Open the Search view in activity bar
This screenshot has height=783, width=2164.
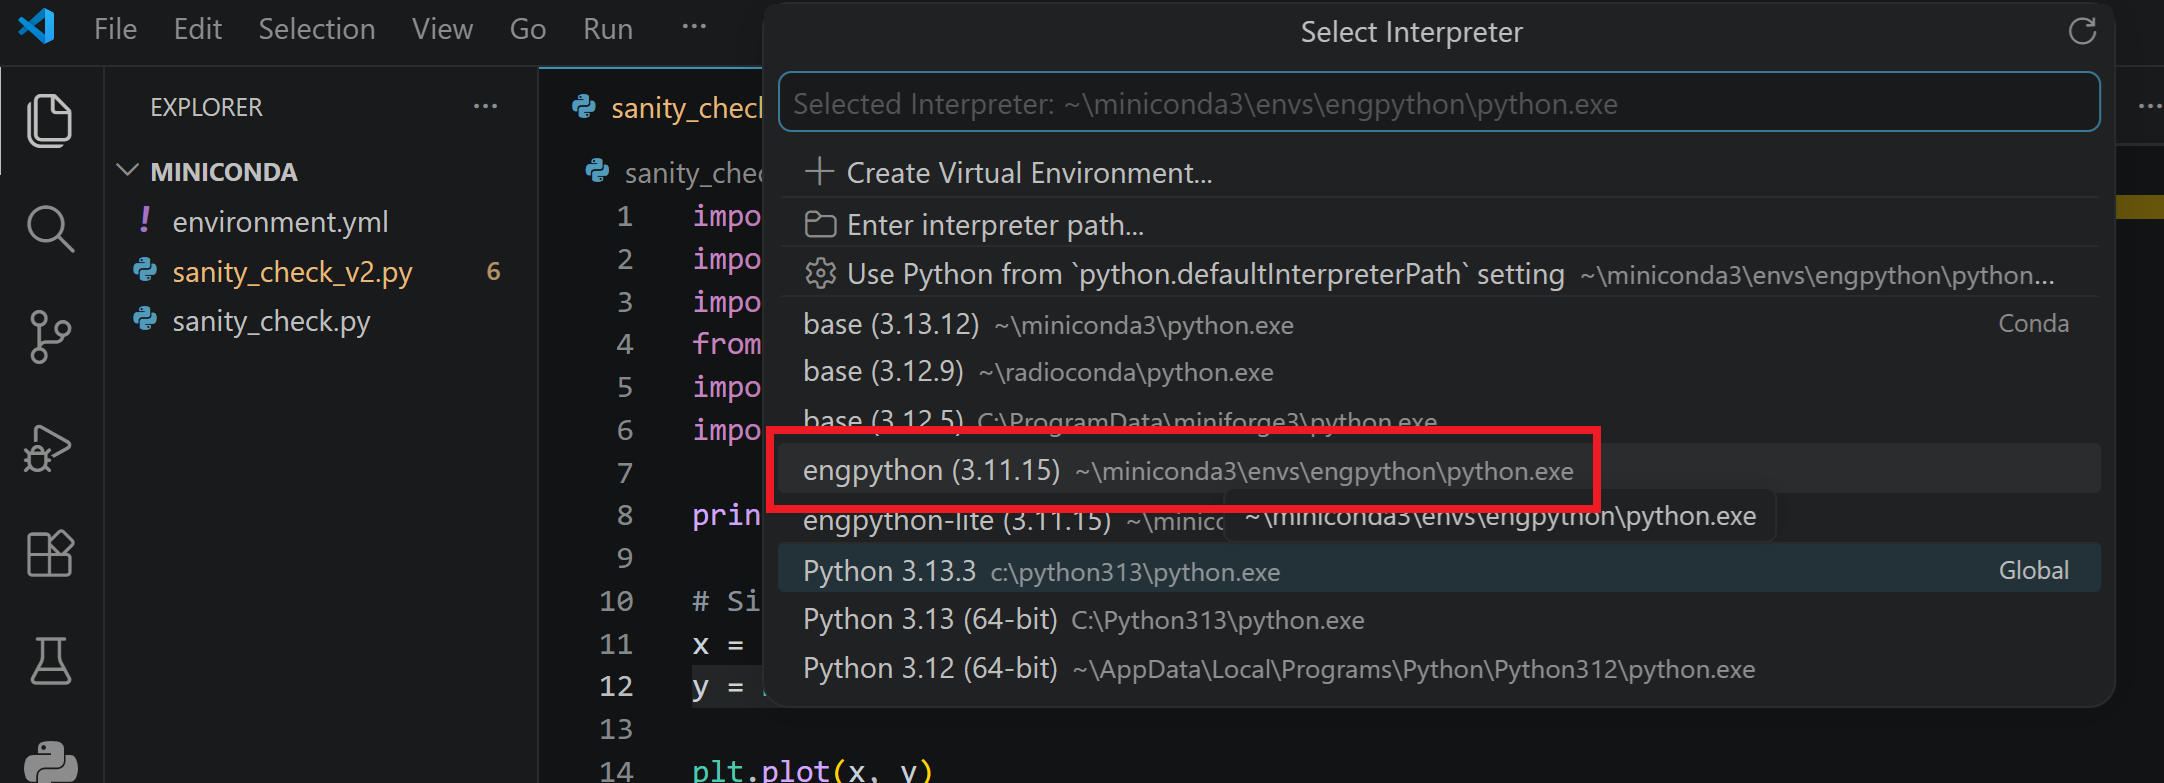pyautogui.click(x=49, y=229)
